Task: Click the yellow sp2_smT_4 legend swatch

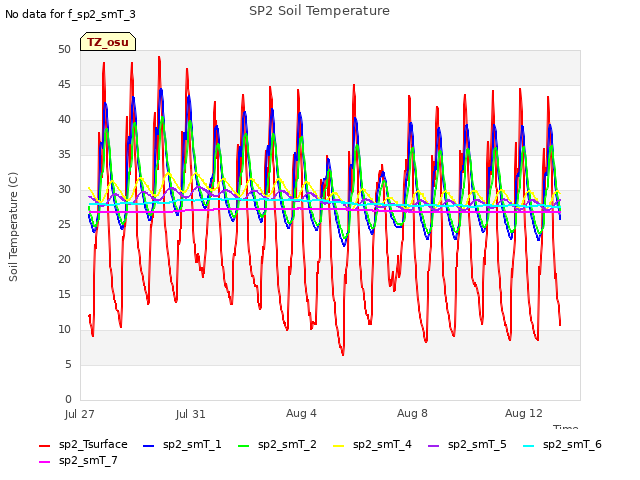Action: pos(339,446)
